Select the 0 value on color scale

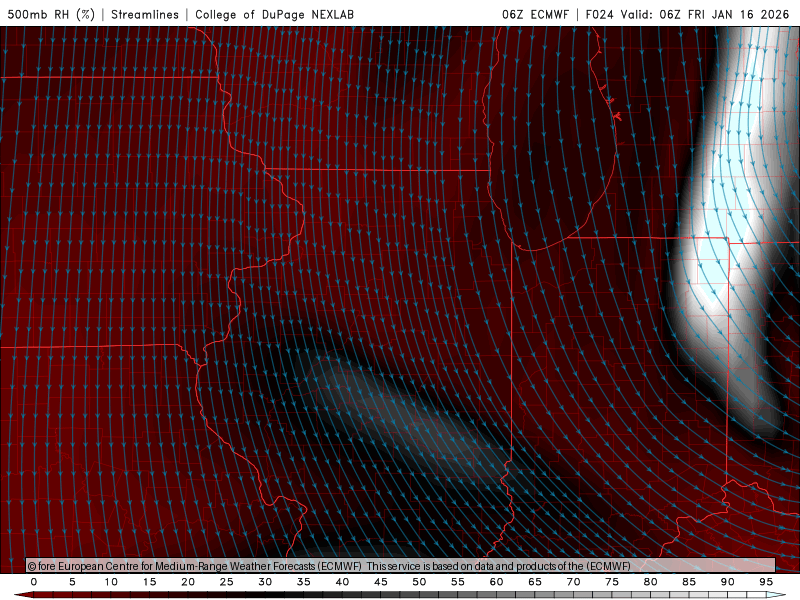(34, 582)
